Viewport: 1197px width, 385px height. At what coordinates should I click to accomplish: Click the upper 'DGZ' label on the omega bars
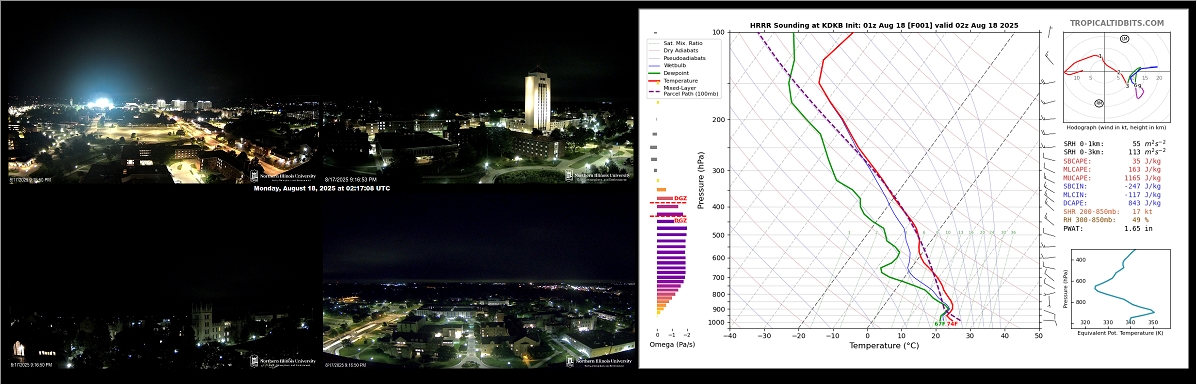[x=681, y=199]
